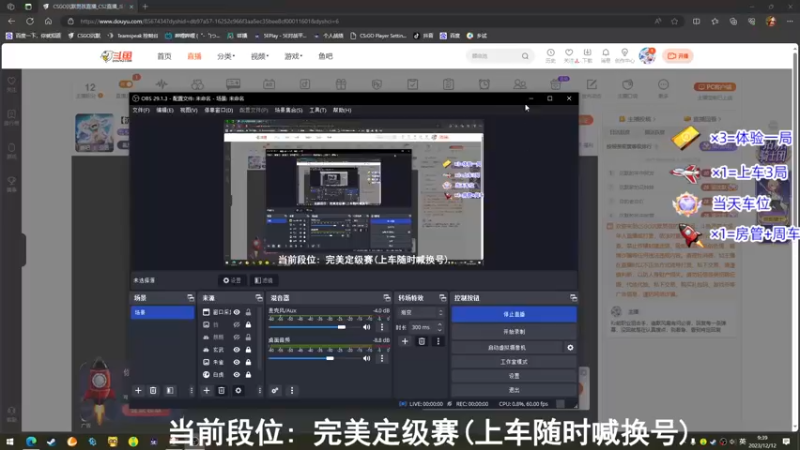Toggle lock on 玄武 source

tap(248, 349)
